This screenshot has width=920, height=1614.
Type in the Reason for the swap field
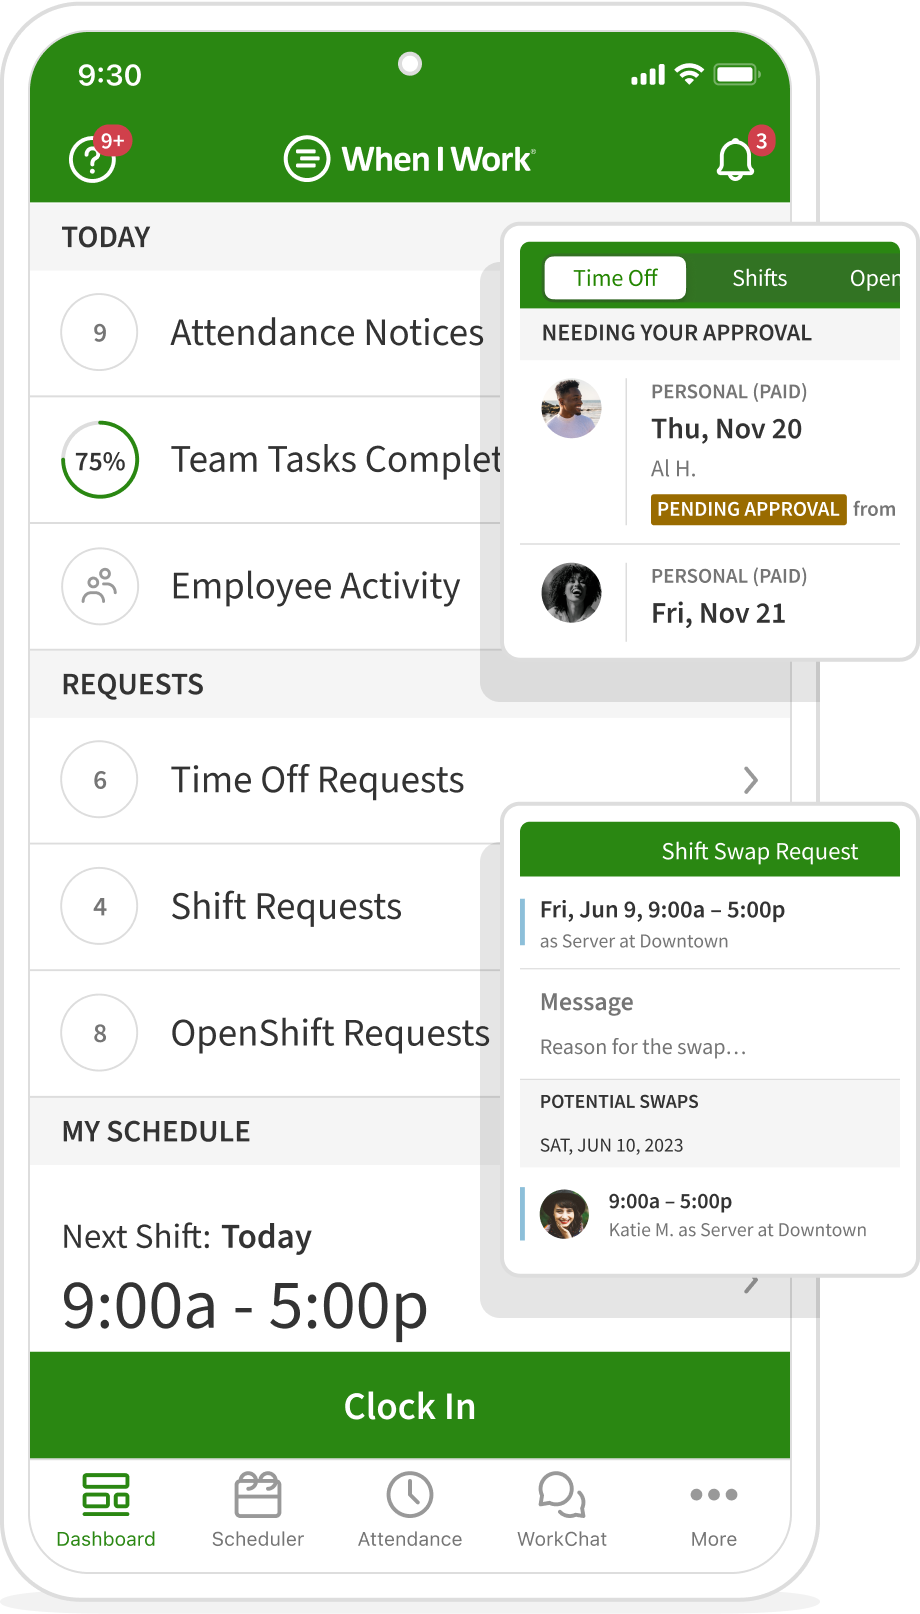coord(643,1047)
